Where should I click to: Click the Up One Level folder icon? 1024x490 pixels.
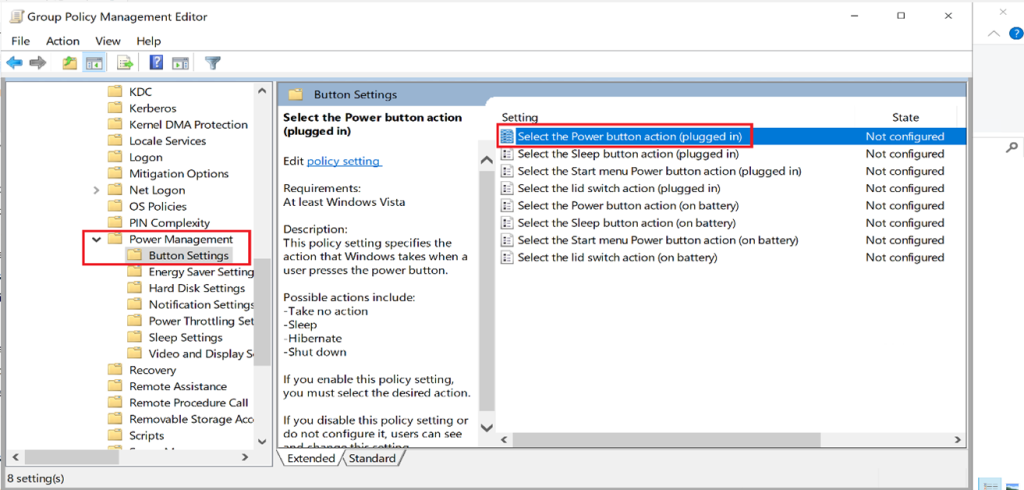(x=69, y=63)
